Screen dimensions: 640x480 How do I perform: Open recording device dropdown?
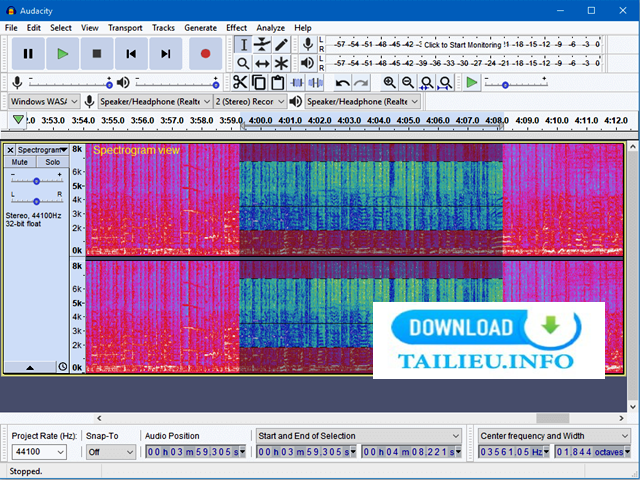155,101
